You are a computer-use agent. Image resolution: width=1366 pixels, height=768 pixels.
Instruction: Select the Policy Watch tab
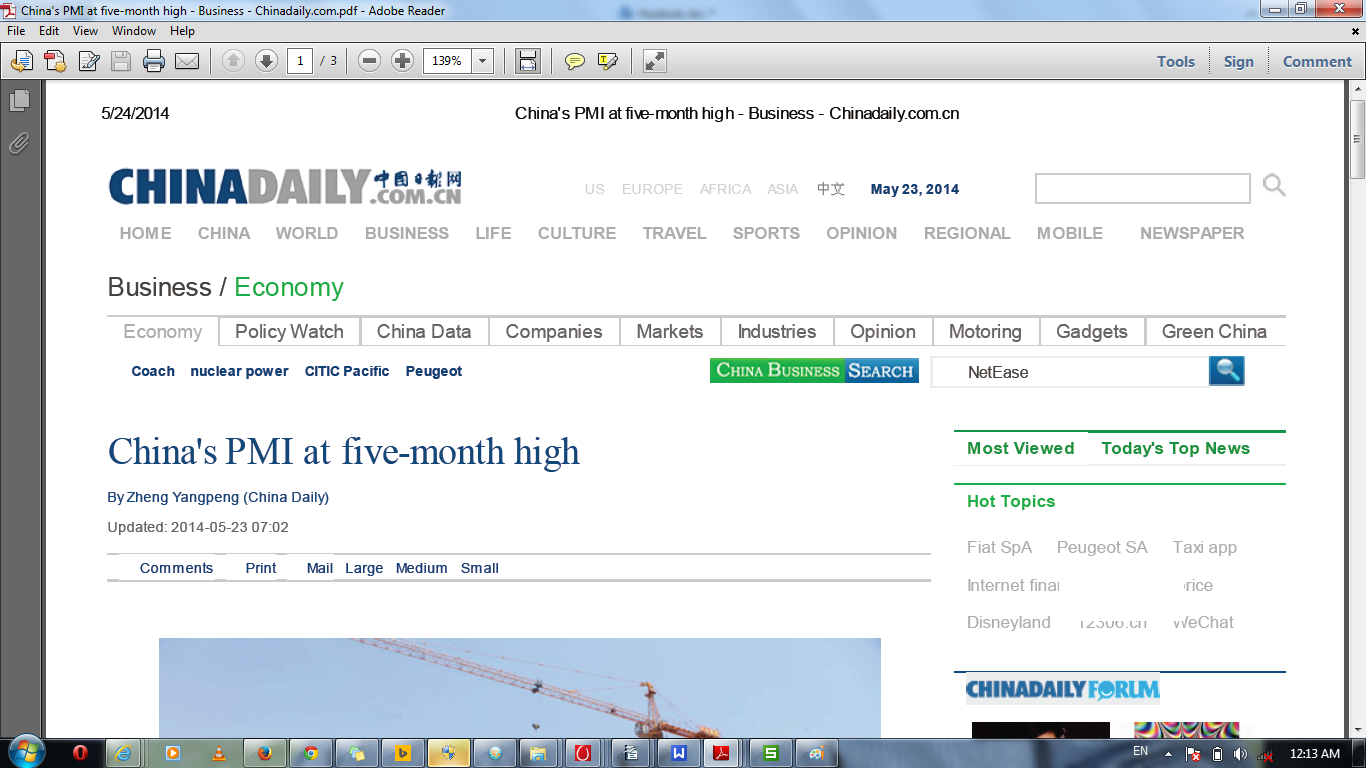(x=289, y=331)
